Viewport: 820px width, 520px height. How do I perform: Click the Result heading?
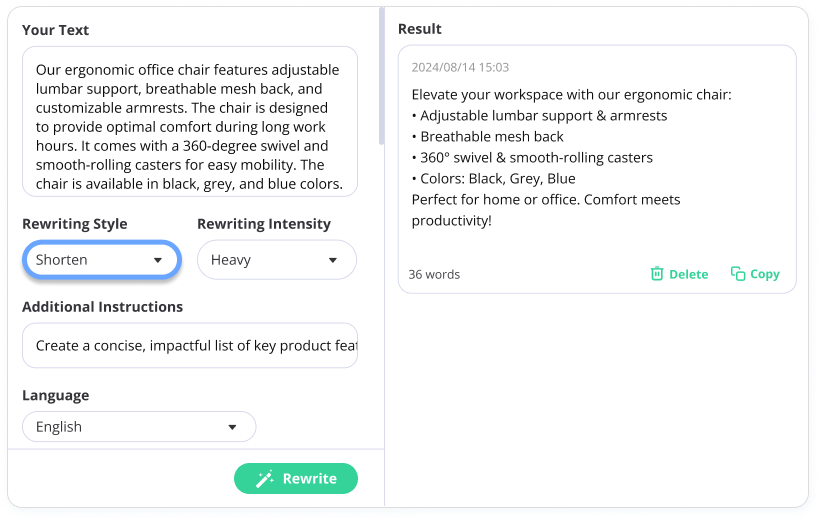click(x=419, y=29)
